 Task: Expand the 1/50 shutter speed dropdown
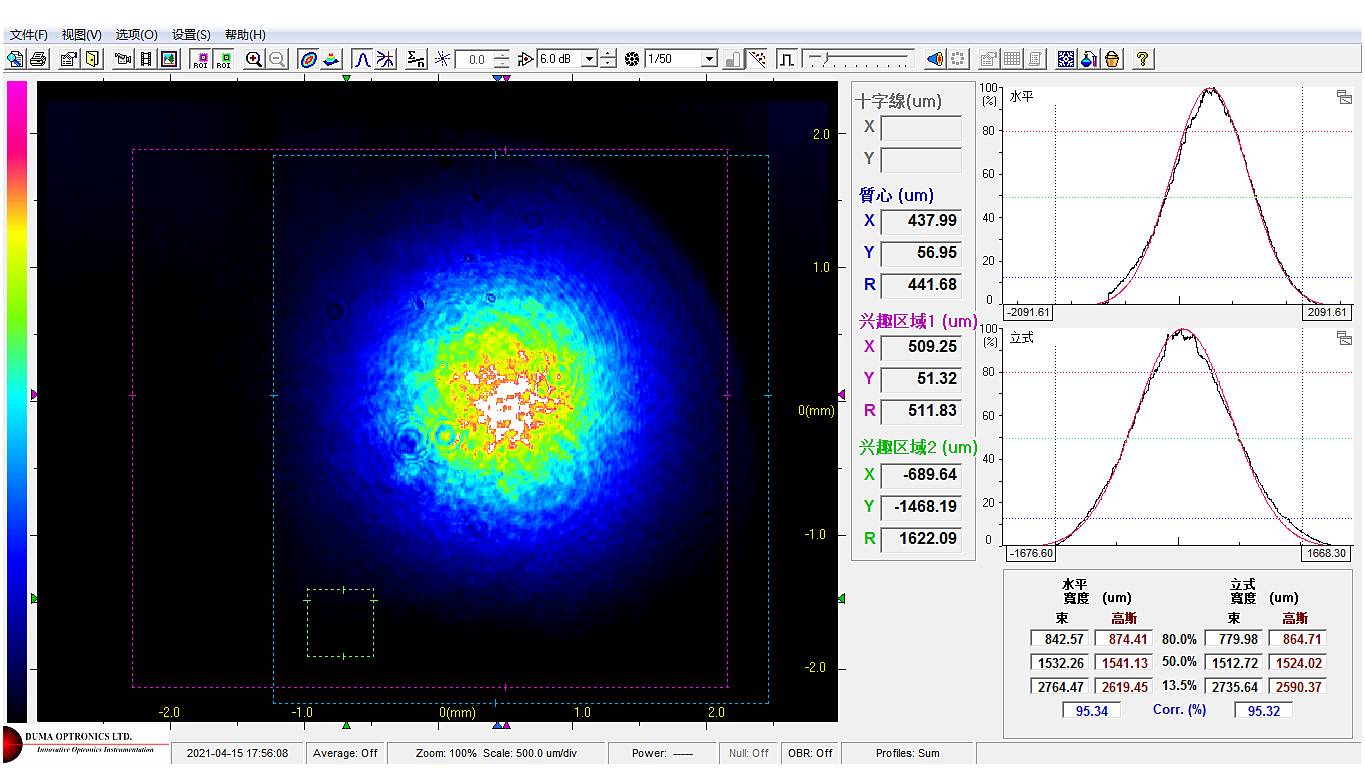(x=709, y=59)
